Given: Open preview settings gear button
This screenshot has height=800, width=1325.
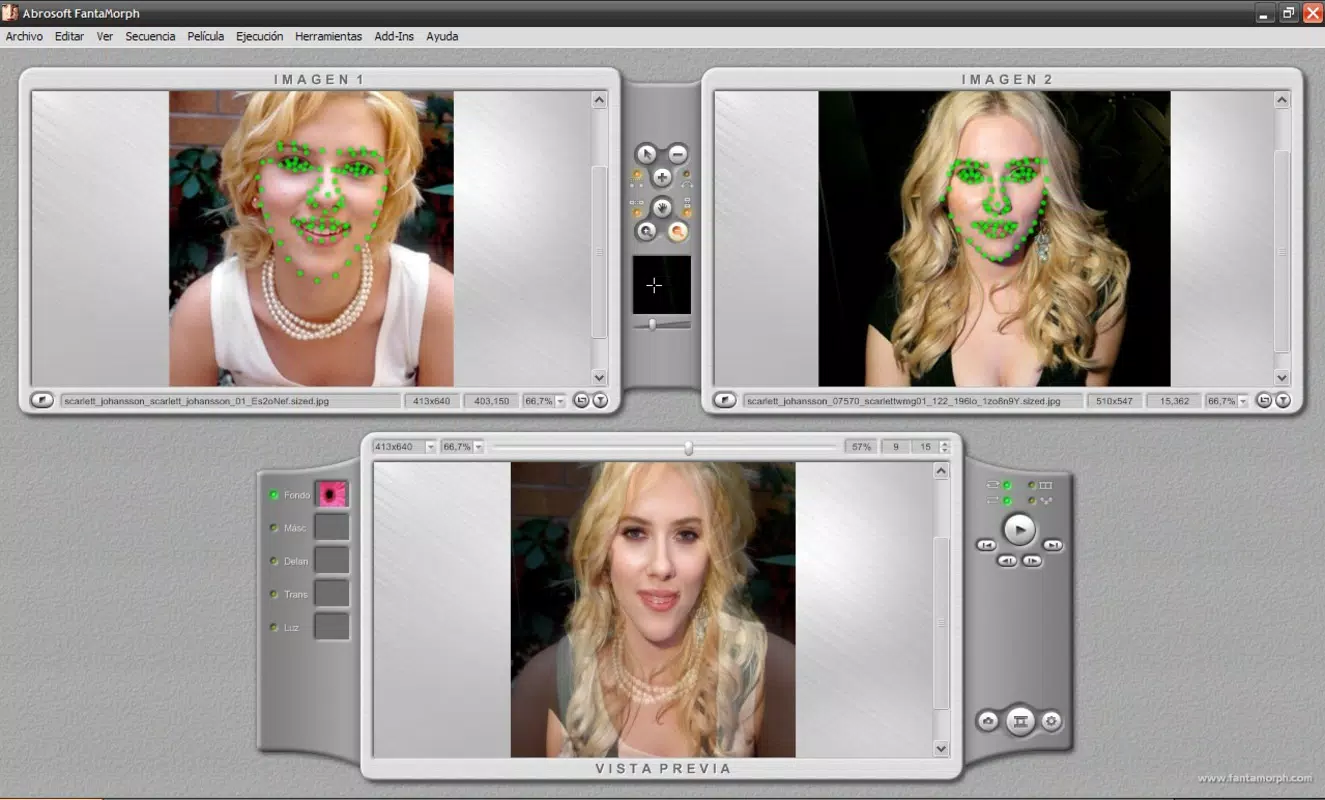Looking at the screenshot, I should (x=1050, y=721).
